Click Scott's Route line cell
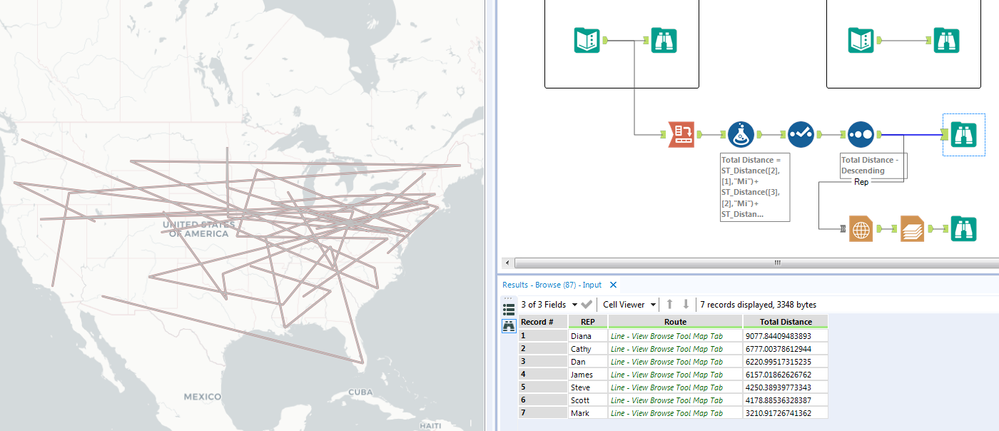999x431 pixels. (675, 400)
